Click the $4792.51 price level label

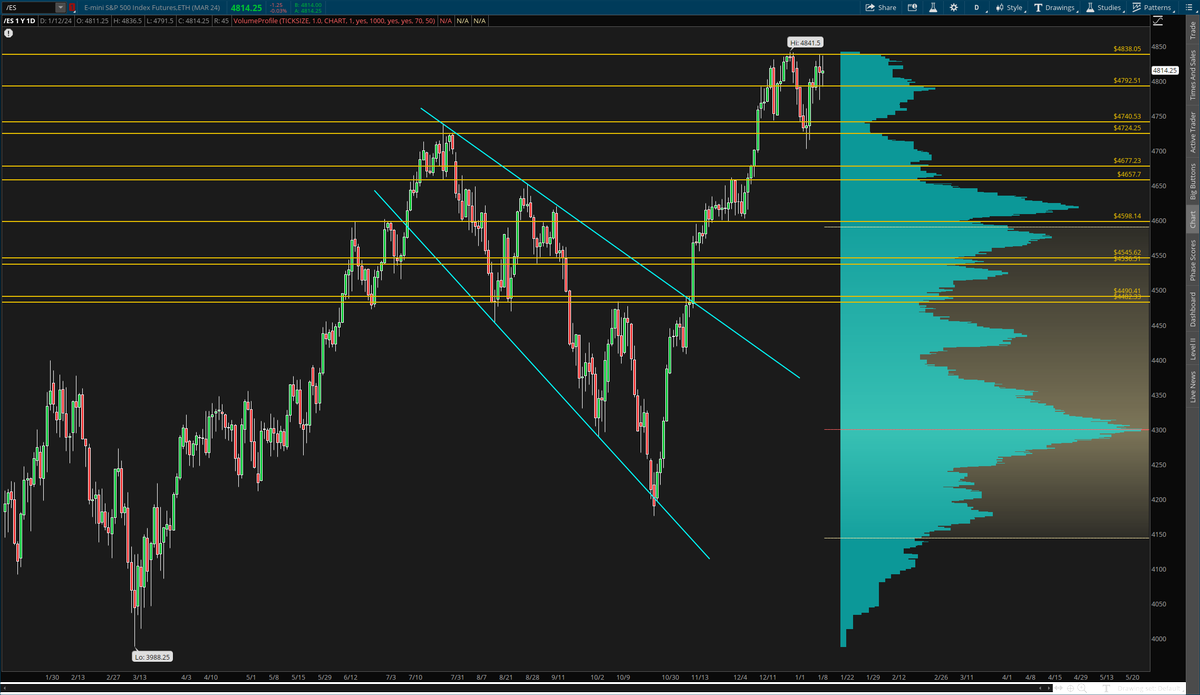(x=1127, y=80)
